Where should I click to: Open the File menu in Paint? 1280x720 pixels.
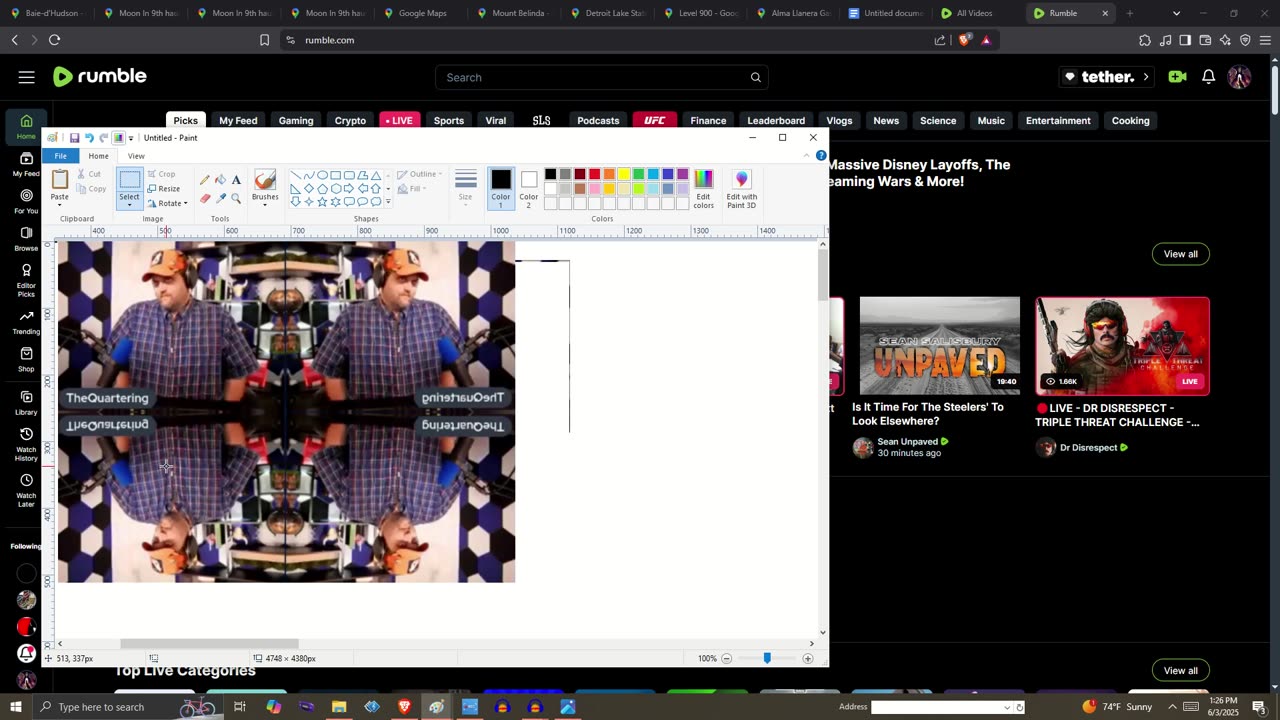(61, 156)
